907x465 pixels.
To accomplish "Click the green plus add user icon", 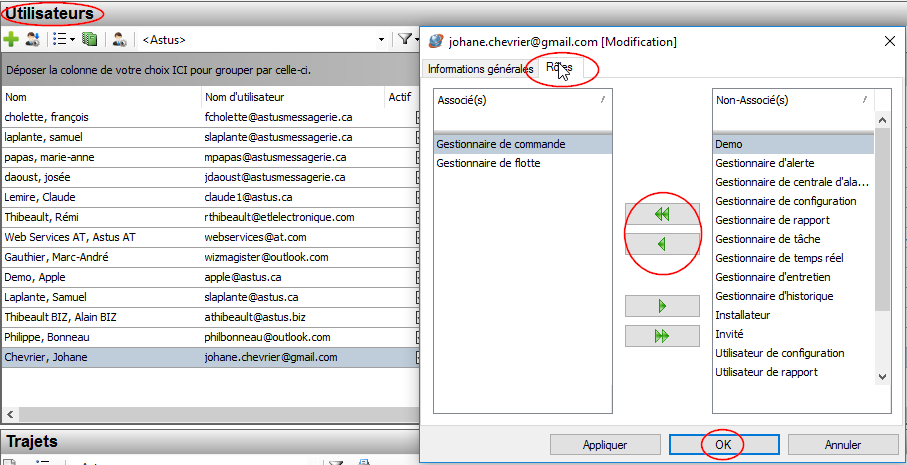I will tap(11, 40).
